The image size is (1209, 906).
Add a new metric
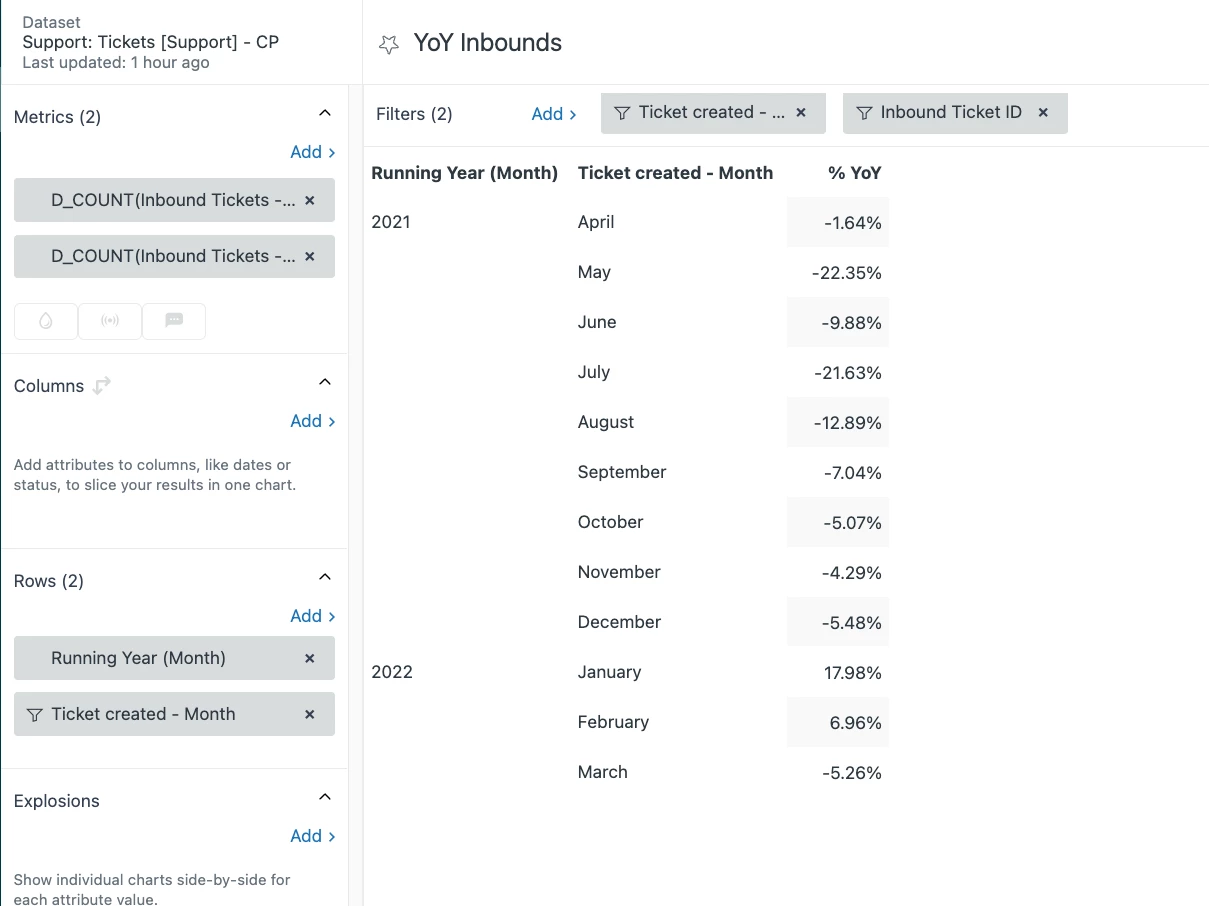(x=312, y=152)
